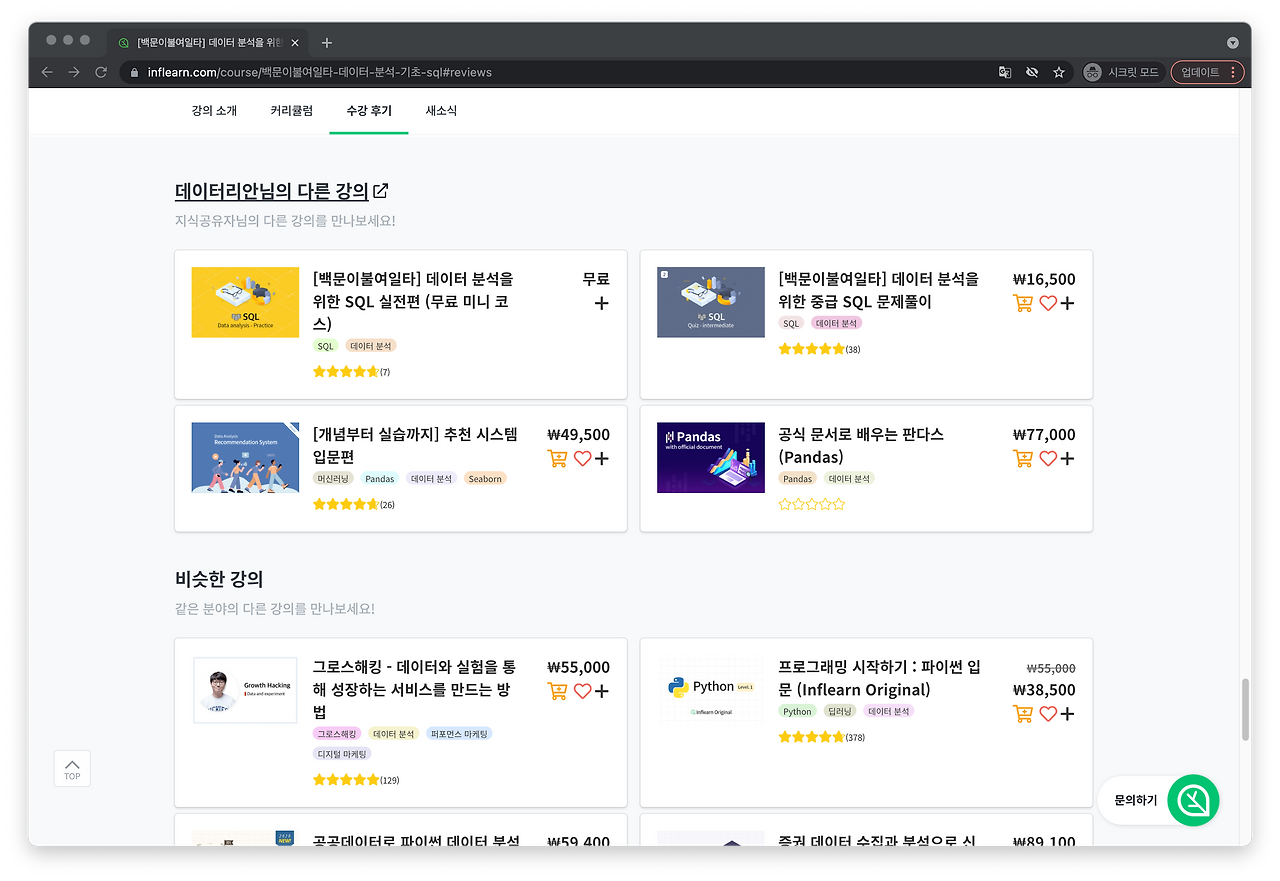The width and height of the screenshot is (1280, 881).
Task: Add 그로스해킹 course to cart
Action: 558,691
